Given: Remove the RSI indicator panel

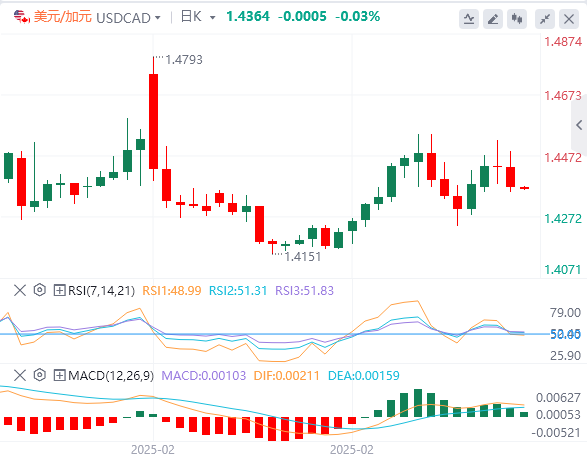Looking at the screenshot, I should [20, 290].
